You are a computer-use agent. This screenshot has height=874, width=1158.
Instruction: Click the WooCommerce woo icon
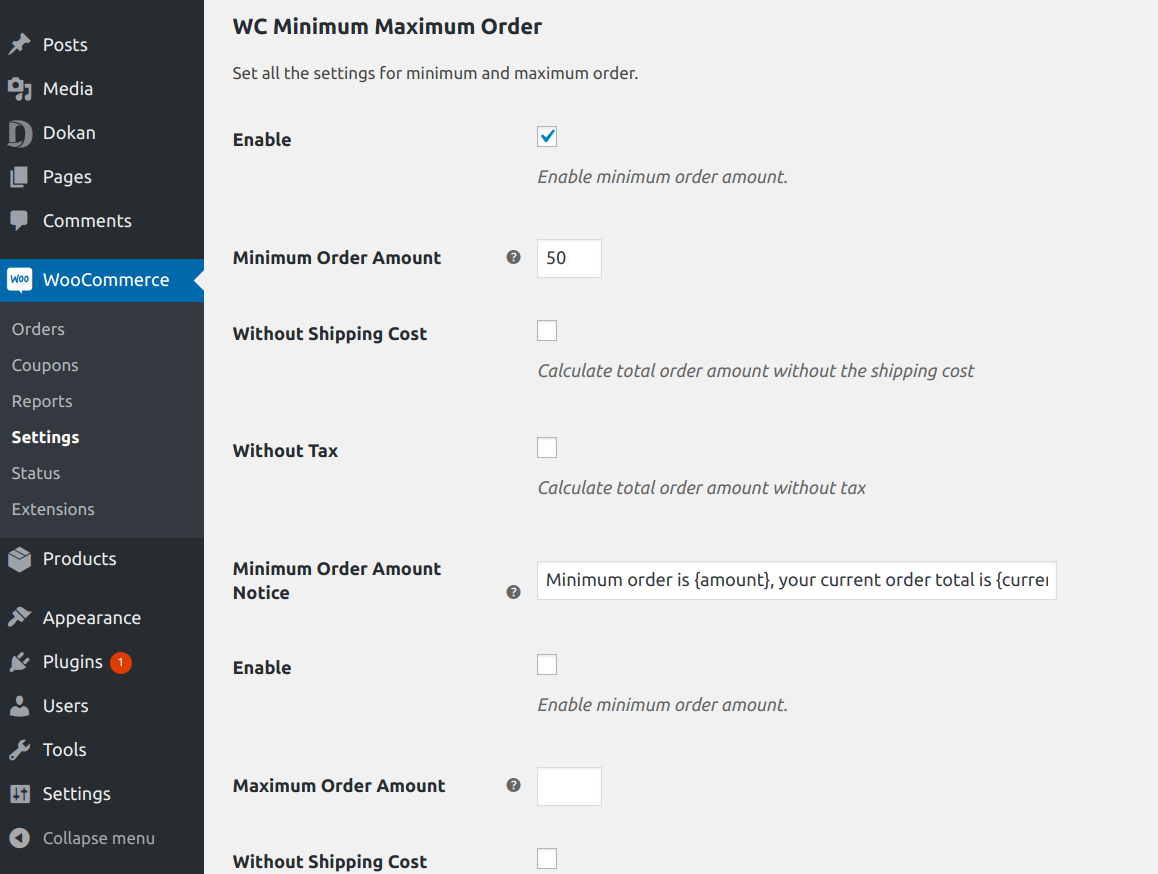(20, 280)
